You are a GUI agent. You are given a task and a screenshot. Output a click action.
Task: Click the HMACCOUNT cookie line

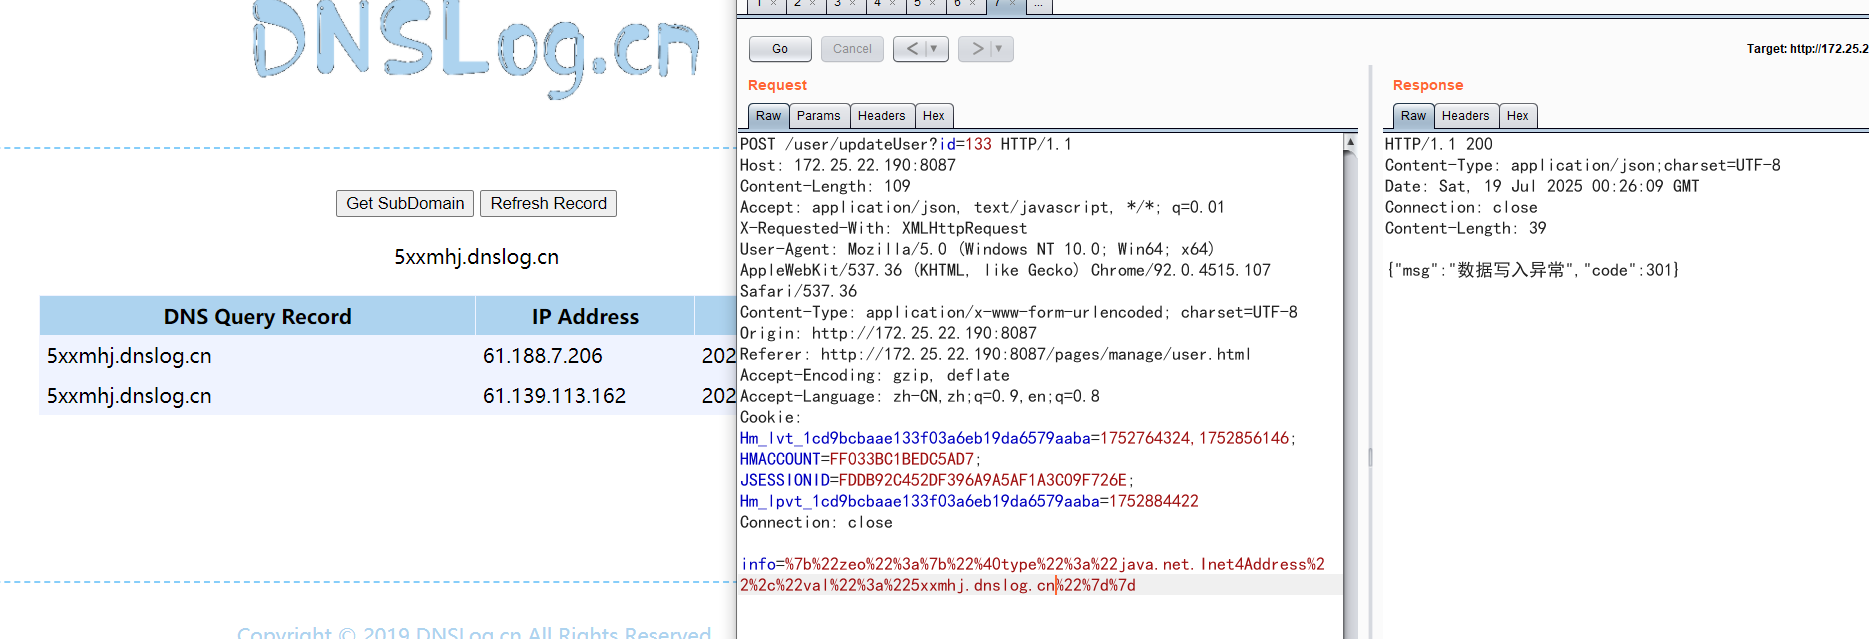pos(860,459)
